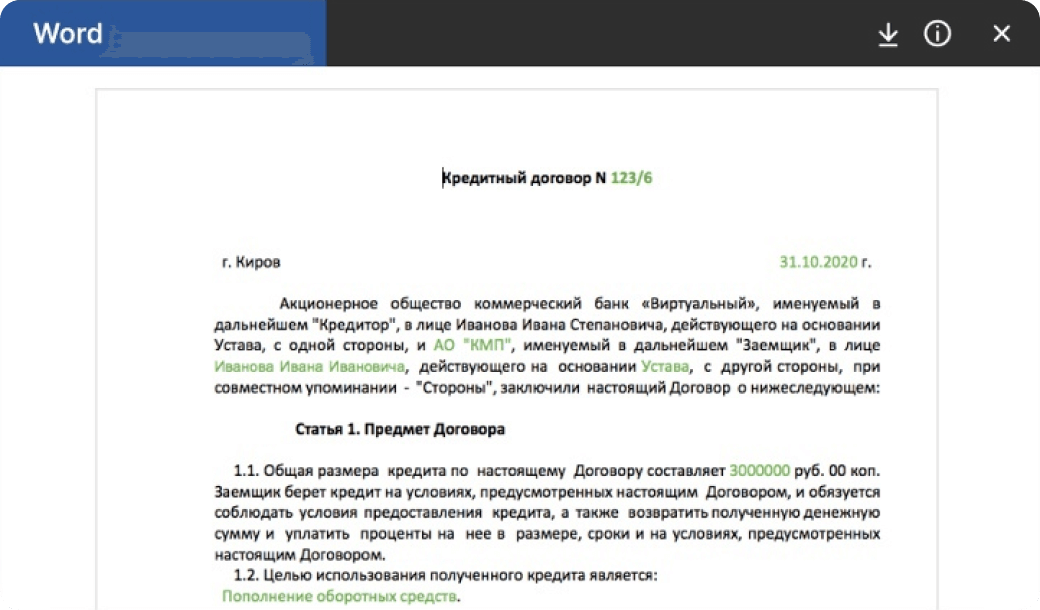Select the green loan amount 3000000
Screen dimensions: 1040x610
pos(759,469)
